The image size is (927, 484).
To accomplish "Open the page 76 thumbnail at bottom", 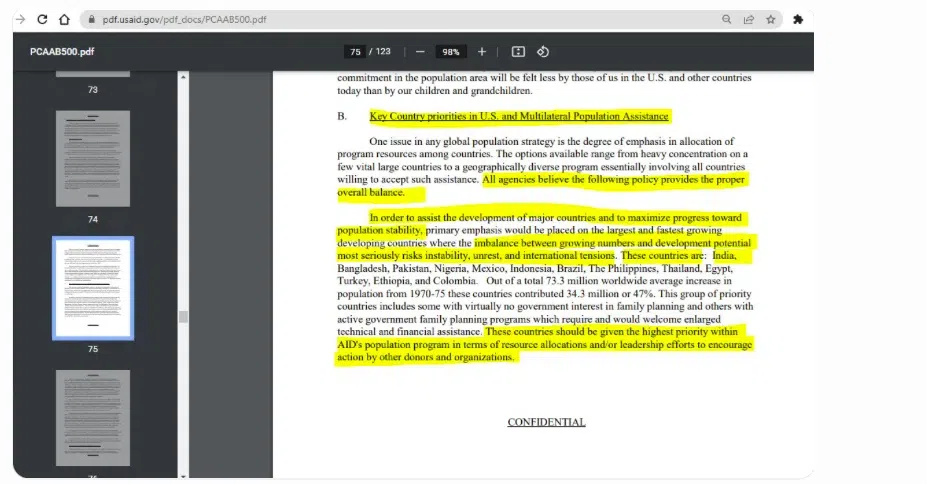I will click(x=92, y=417).
